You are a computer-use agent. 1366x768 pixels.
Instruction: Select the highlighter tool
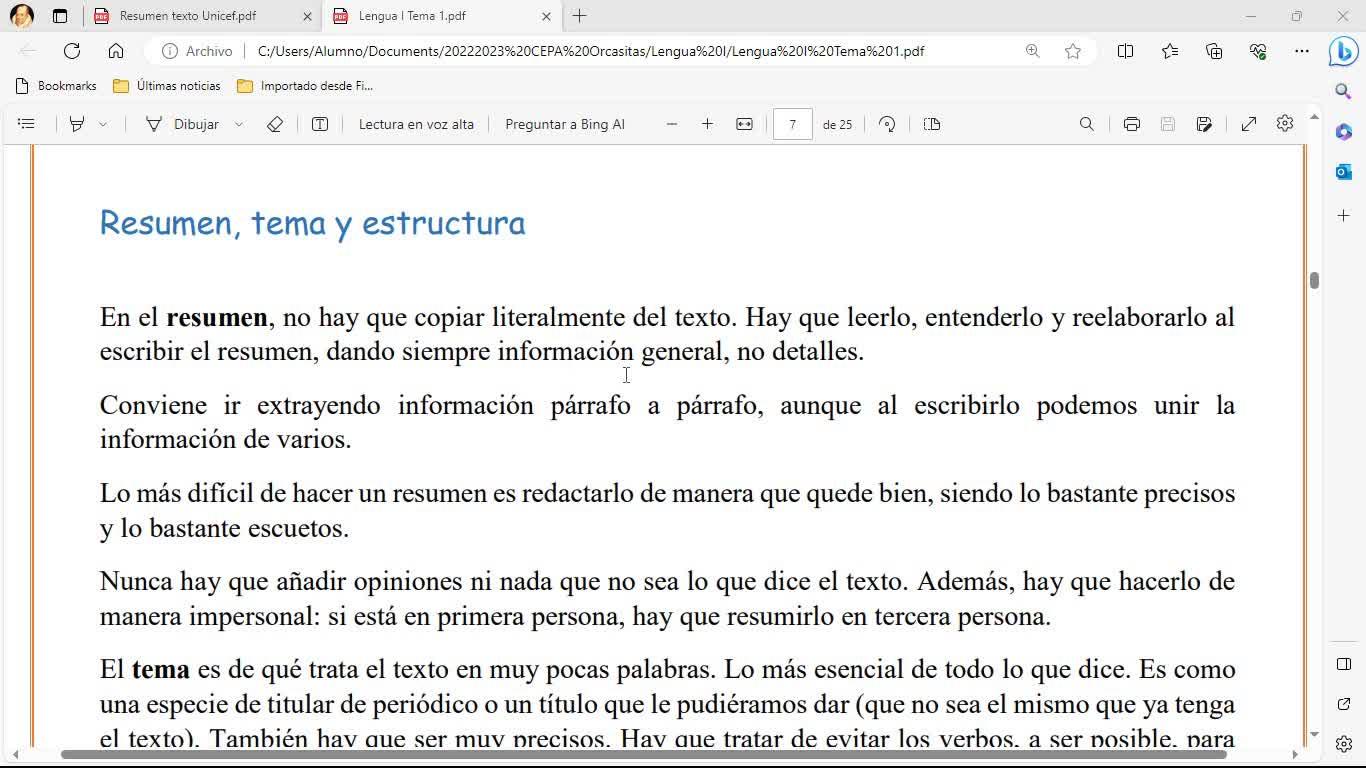point(76,124)
